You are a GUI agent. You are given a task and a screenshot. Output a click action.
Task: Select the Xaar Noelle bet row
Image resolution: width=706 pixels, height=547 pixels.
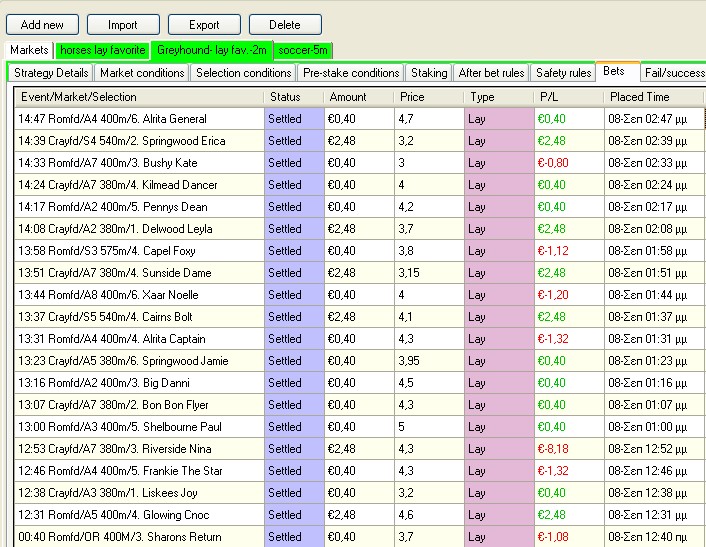[x=359, y=295]
